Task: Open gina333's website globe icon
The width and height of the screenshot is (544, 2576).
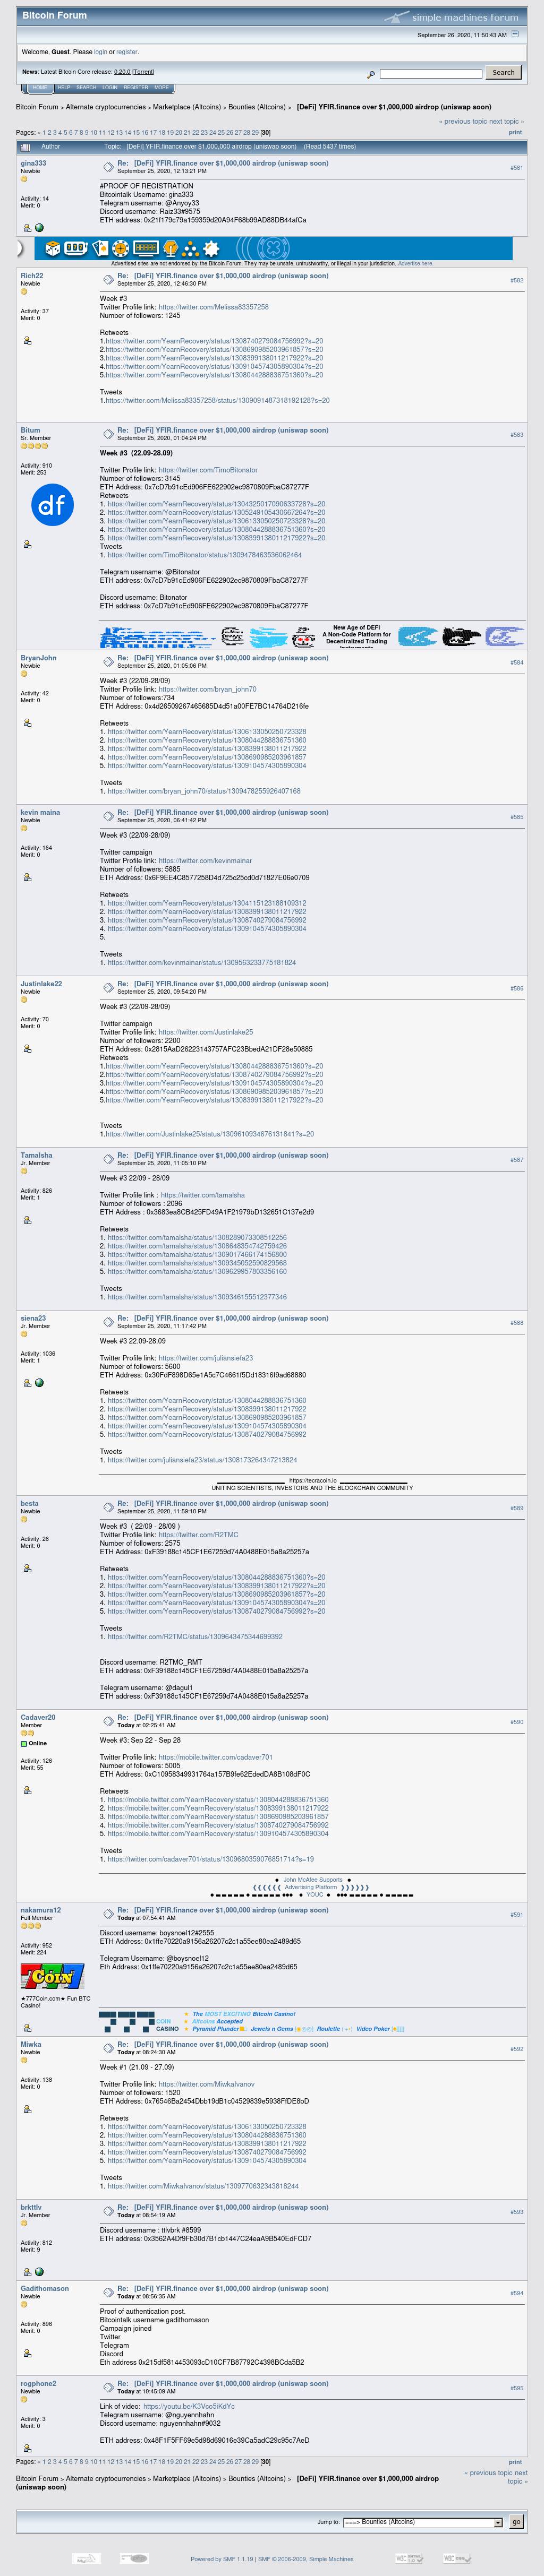Action: tap(39, 228)
